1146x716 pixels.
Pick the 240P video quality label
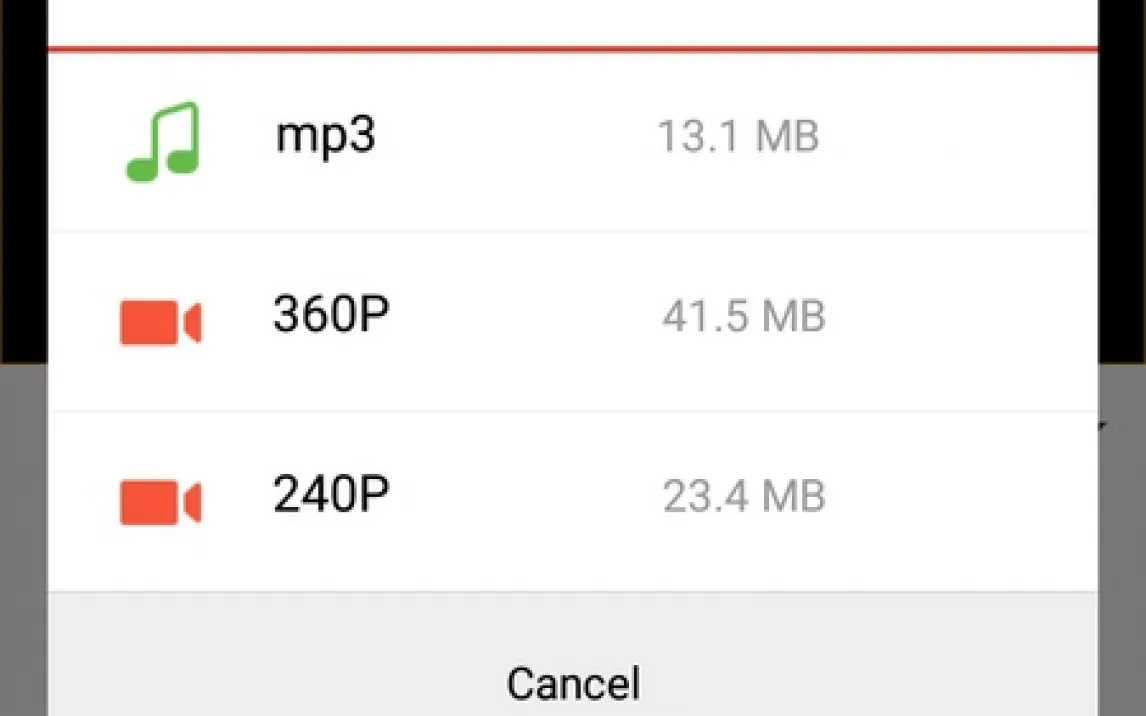coord(331,494)
